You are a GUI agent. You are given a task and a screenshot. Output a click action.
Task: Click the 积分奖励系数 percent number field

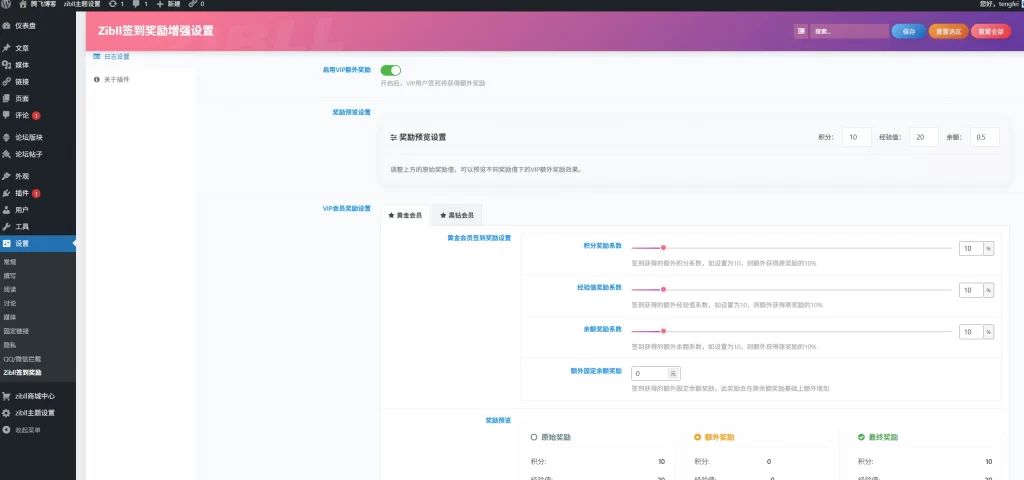pyautogui.click(x=971, y=249)
